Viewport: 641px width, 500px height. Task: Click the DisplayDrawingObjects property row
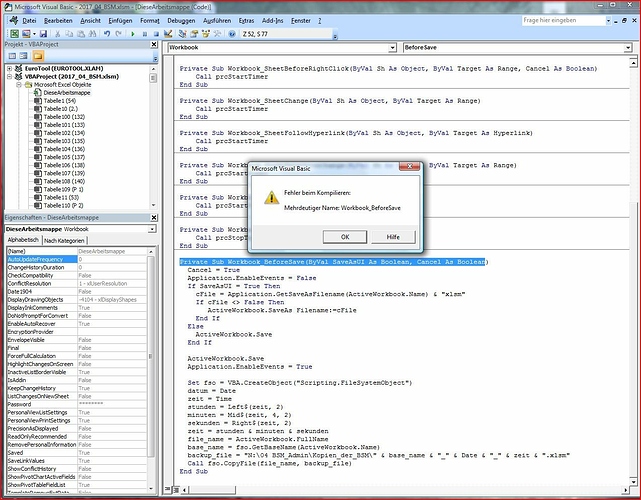pos(77,299)
